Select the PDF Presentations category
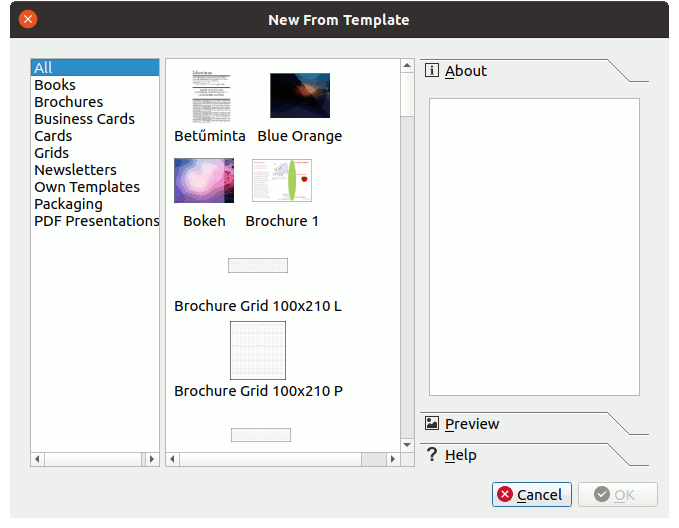This screenshot has width=679, height=528. click(x=96, y=221)
